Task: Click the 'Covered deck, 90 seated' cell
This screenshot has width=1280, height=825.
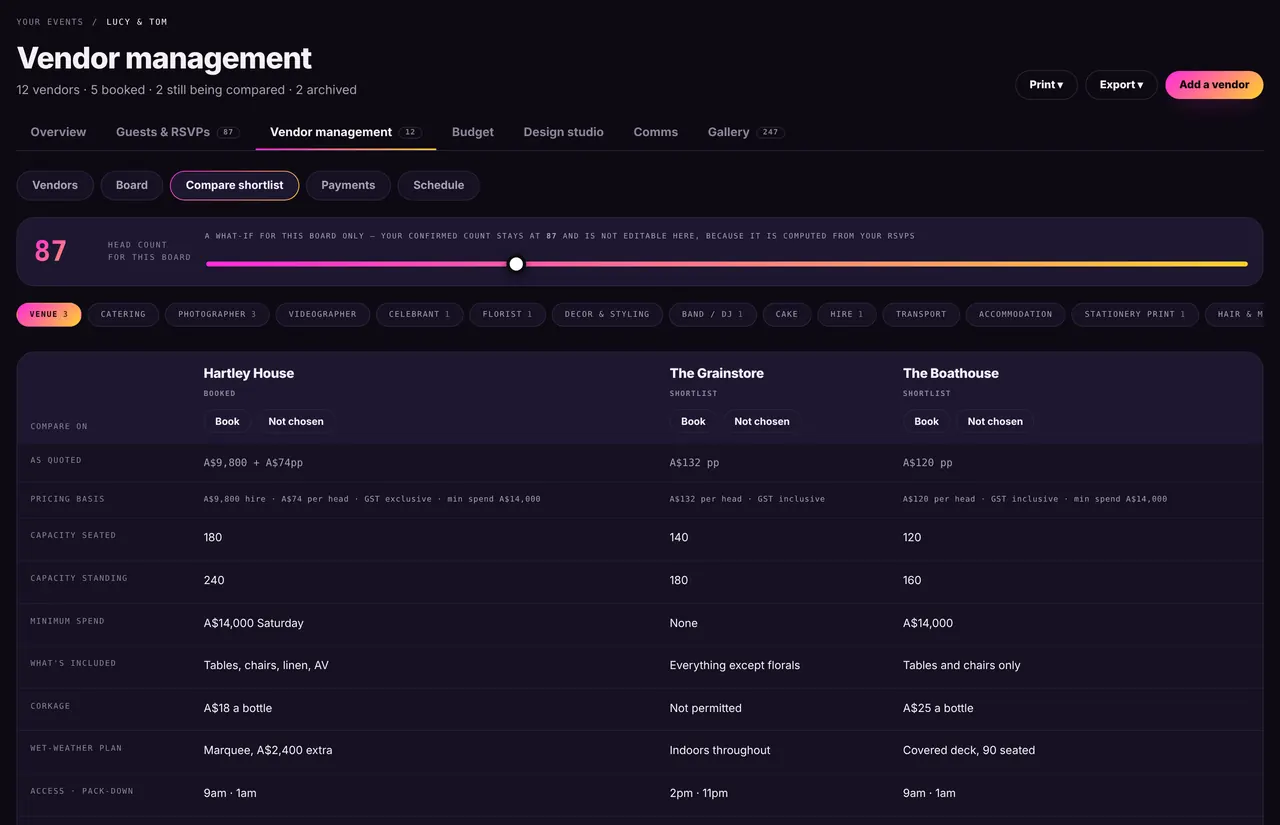Action: (969, 750)
